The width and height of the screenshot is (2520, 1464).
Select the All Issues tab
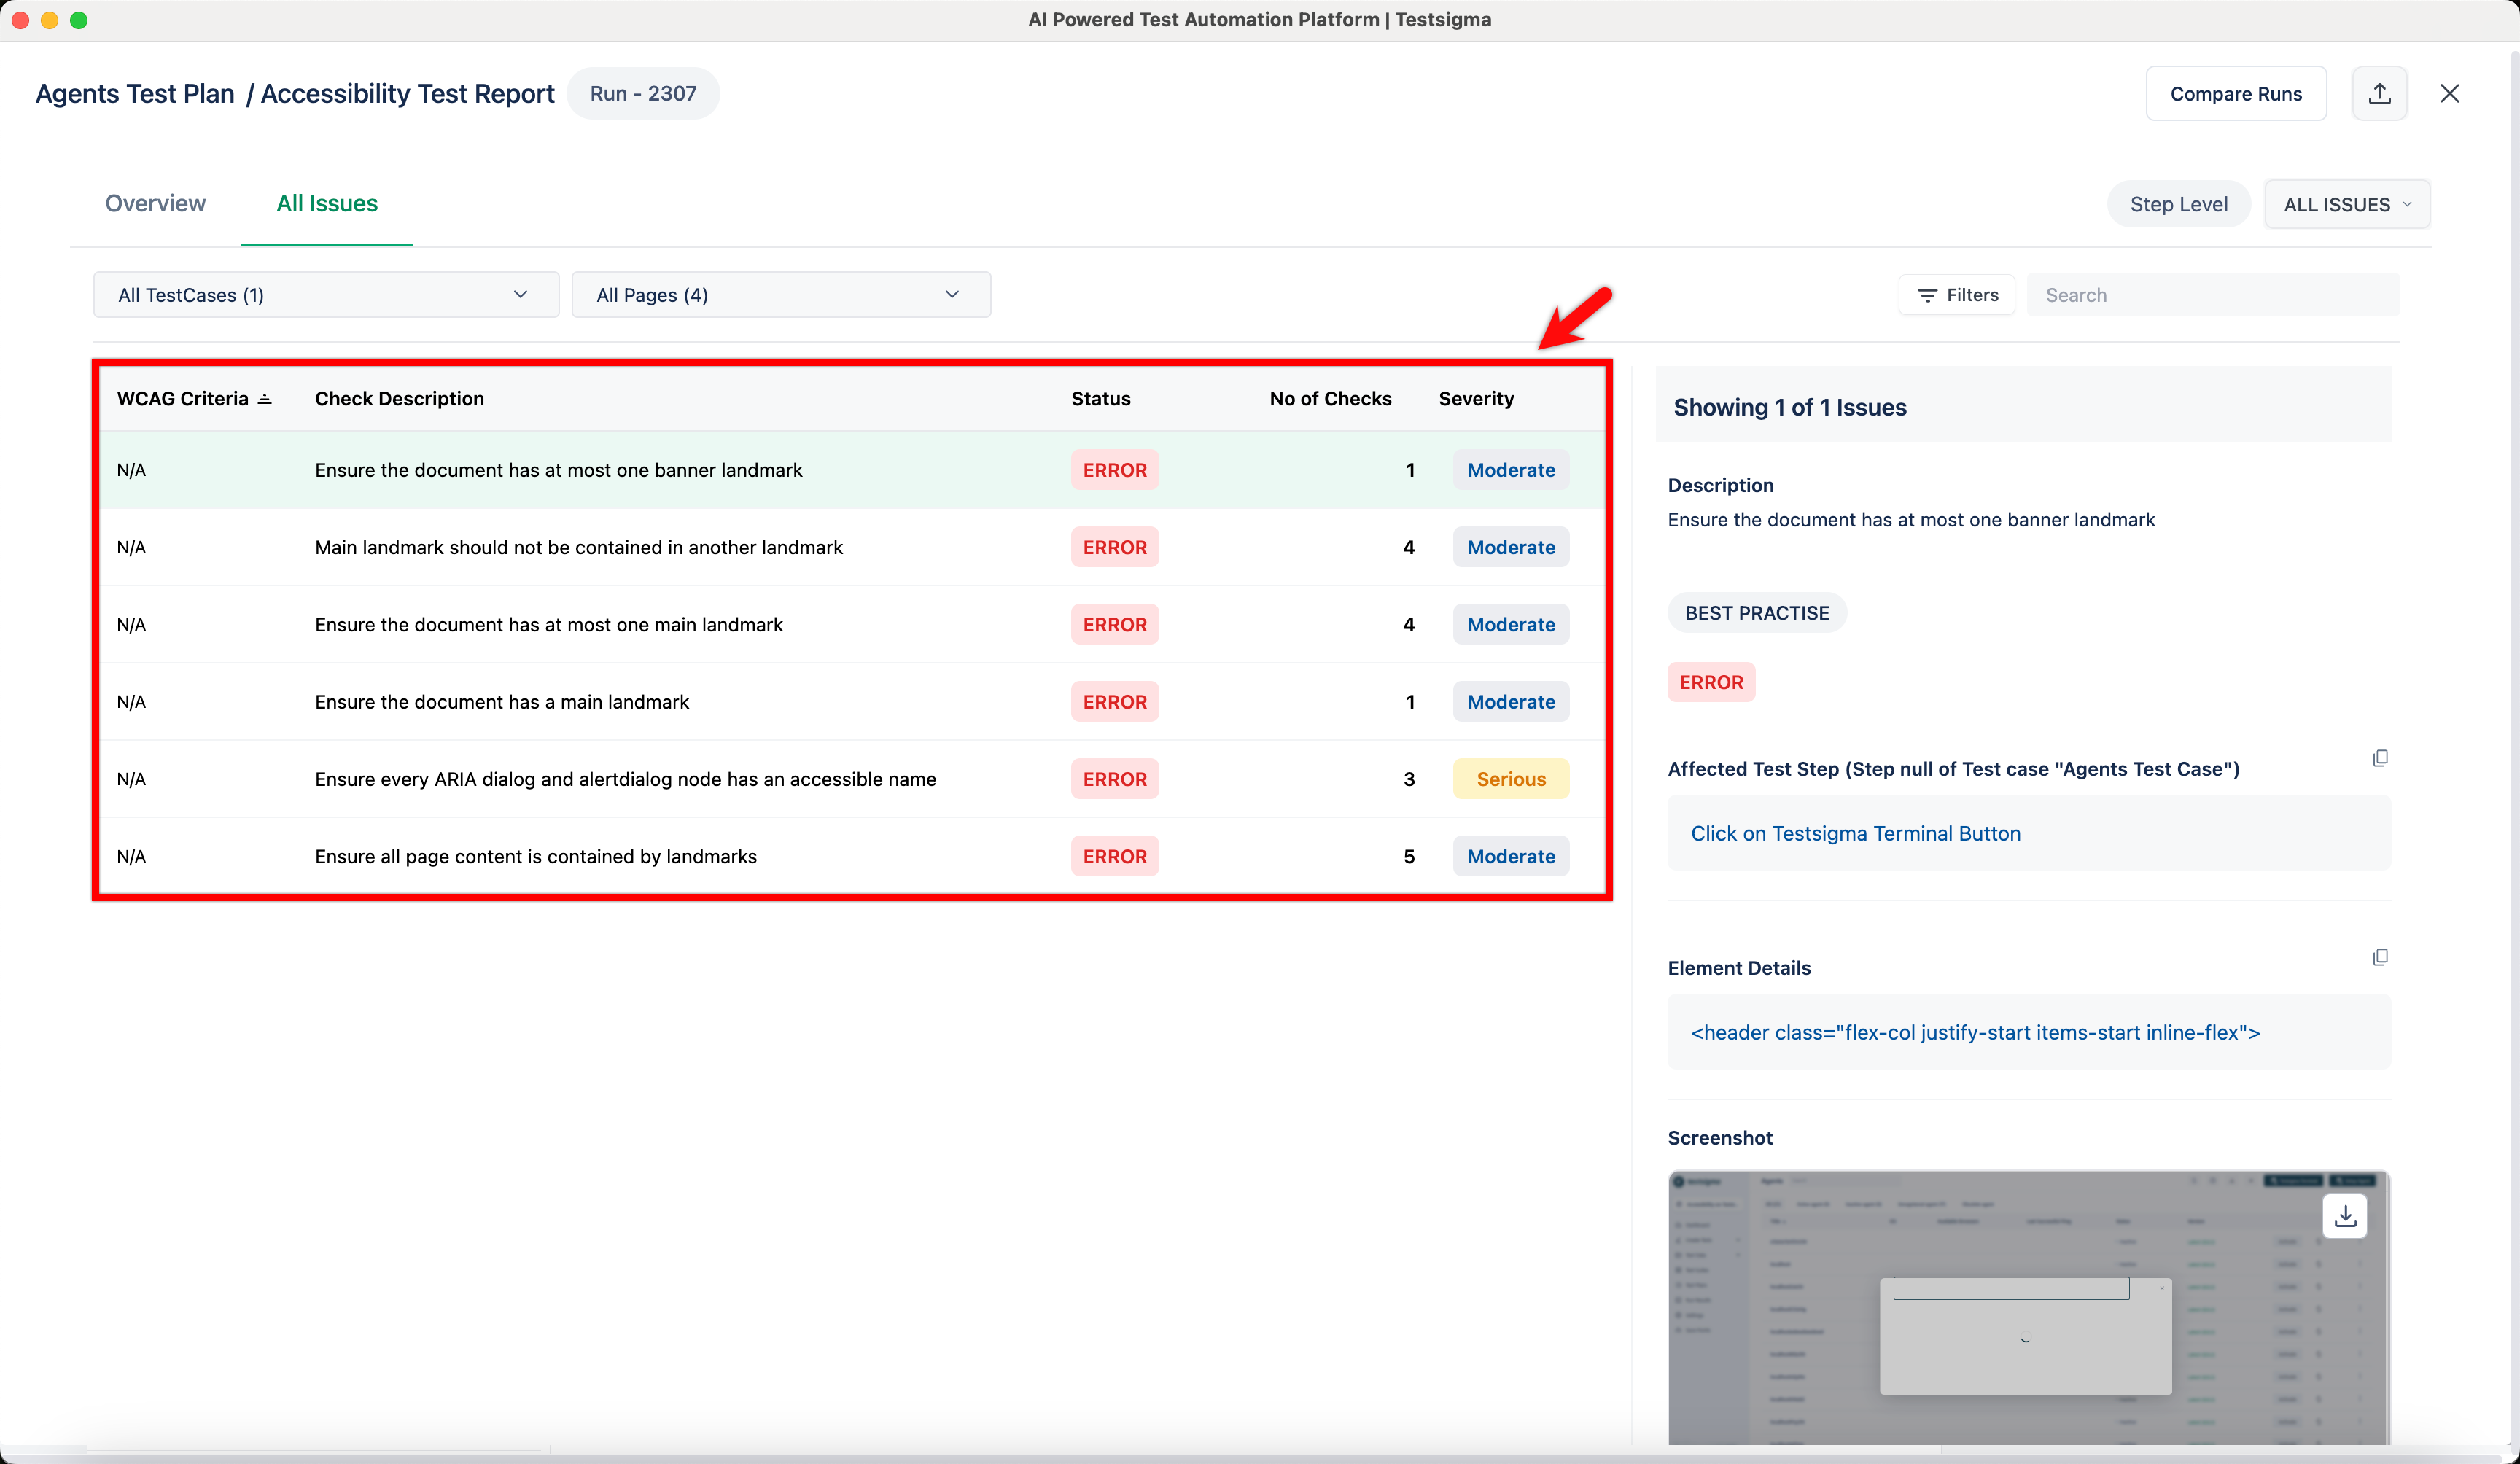[327, 203]
